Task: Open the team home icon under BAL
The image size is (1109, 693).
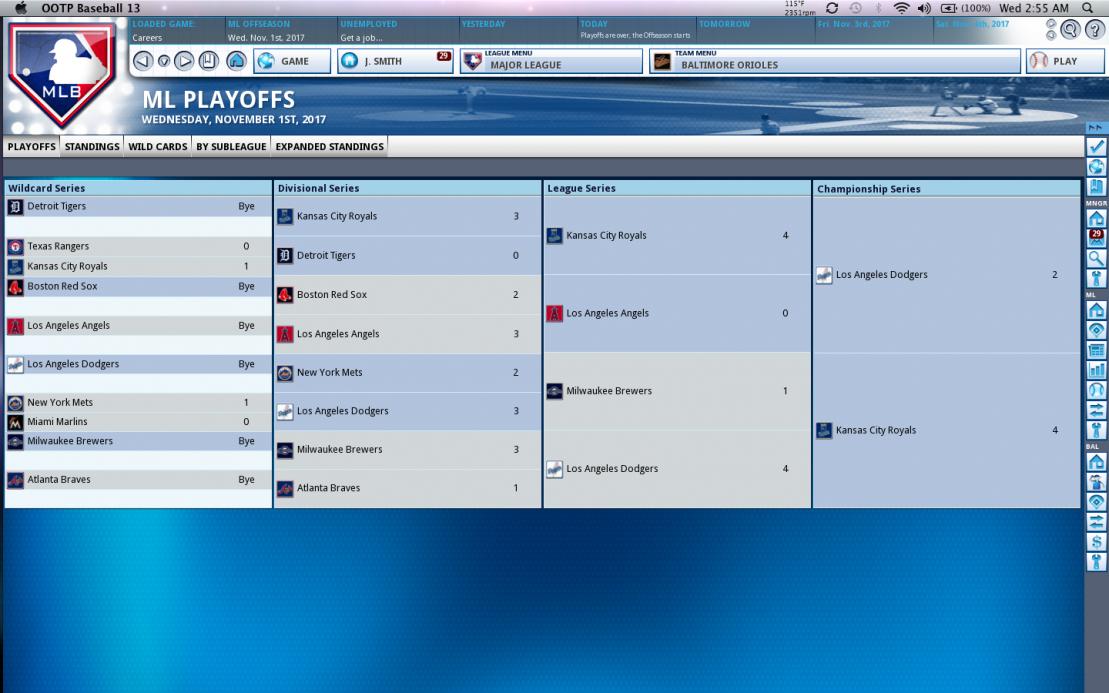Action: pos(1096,462)
